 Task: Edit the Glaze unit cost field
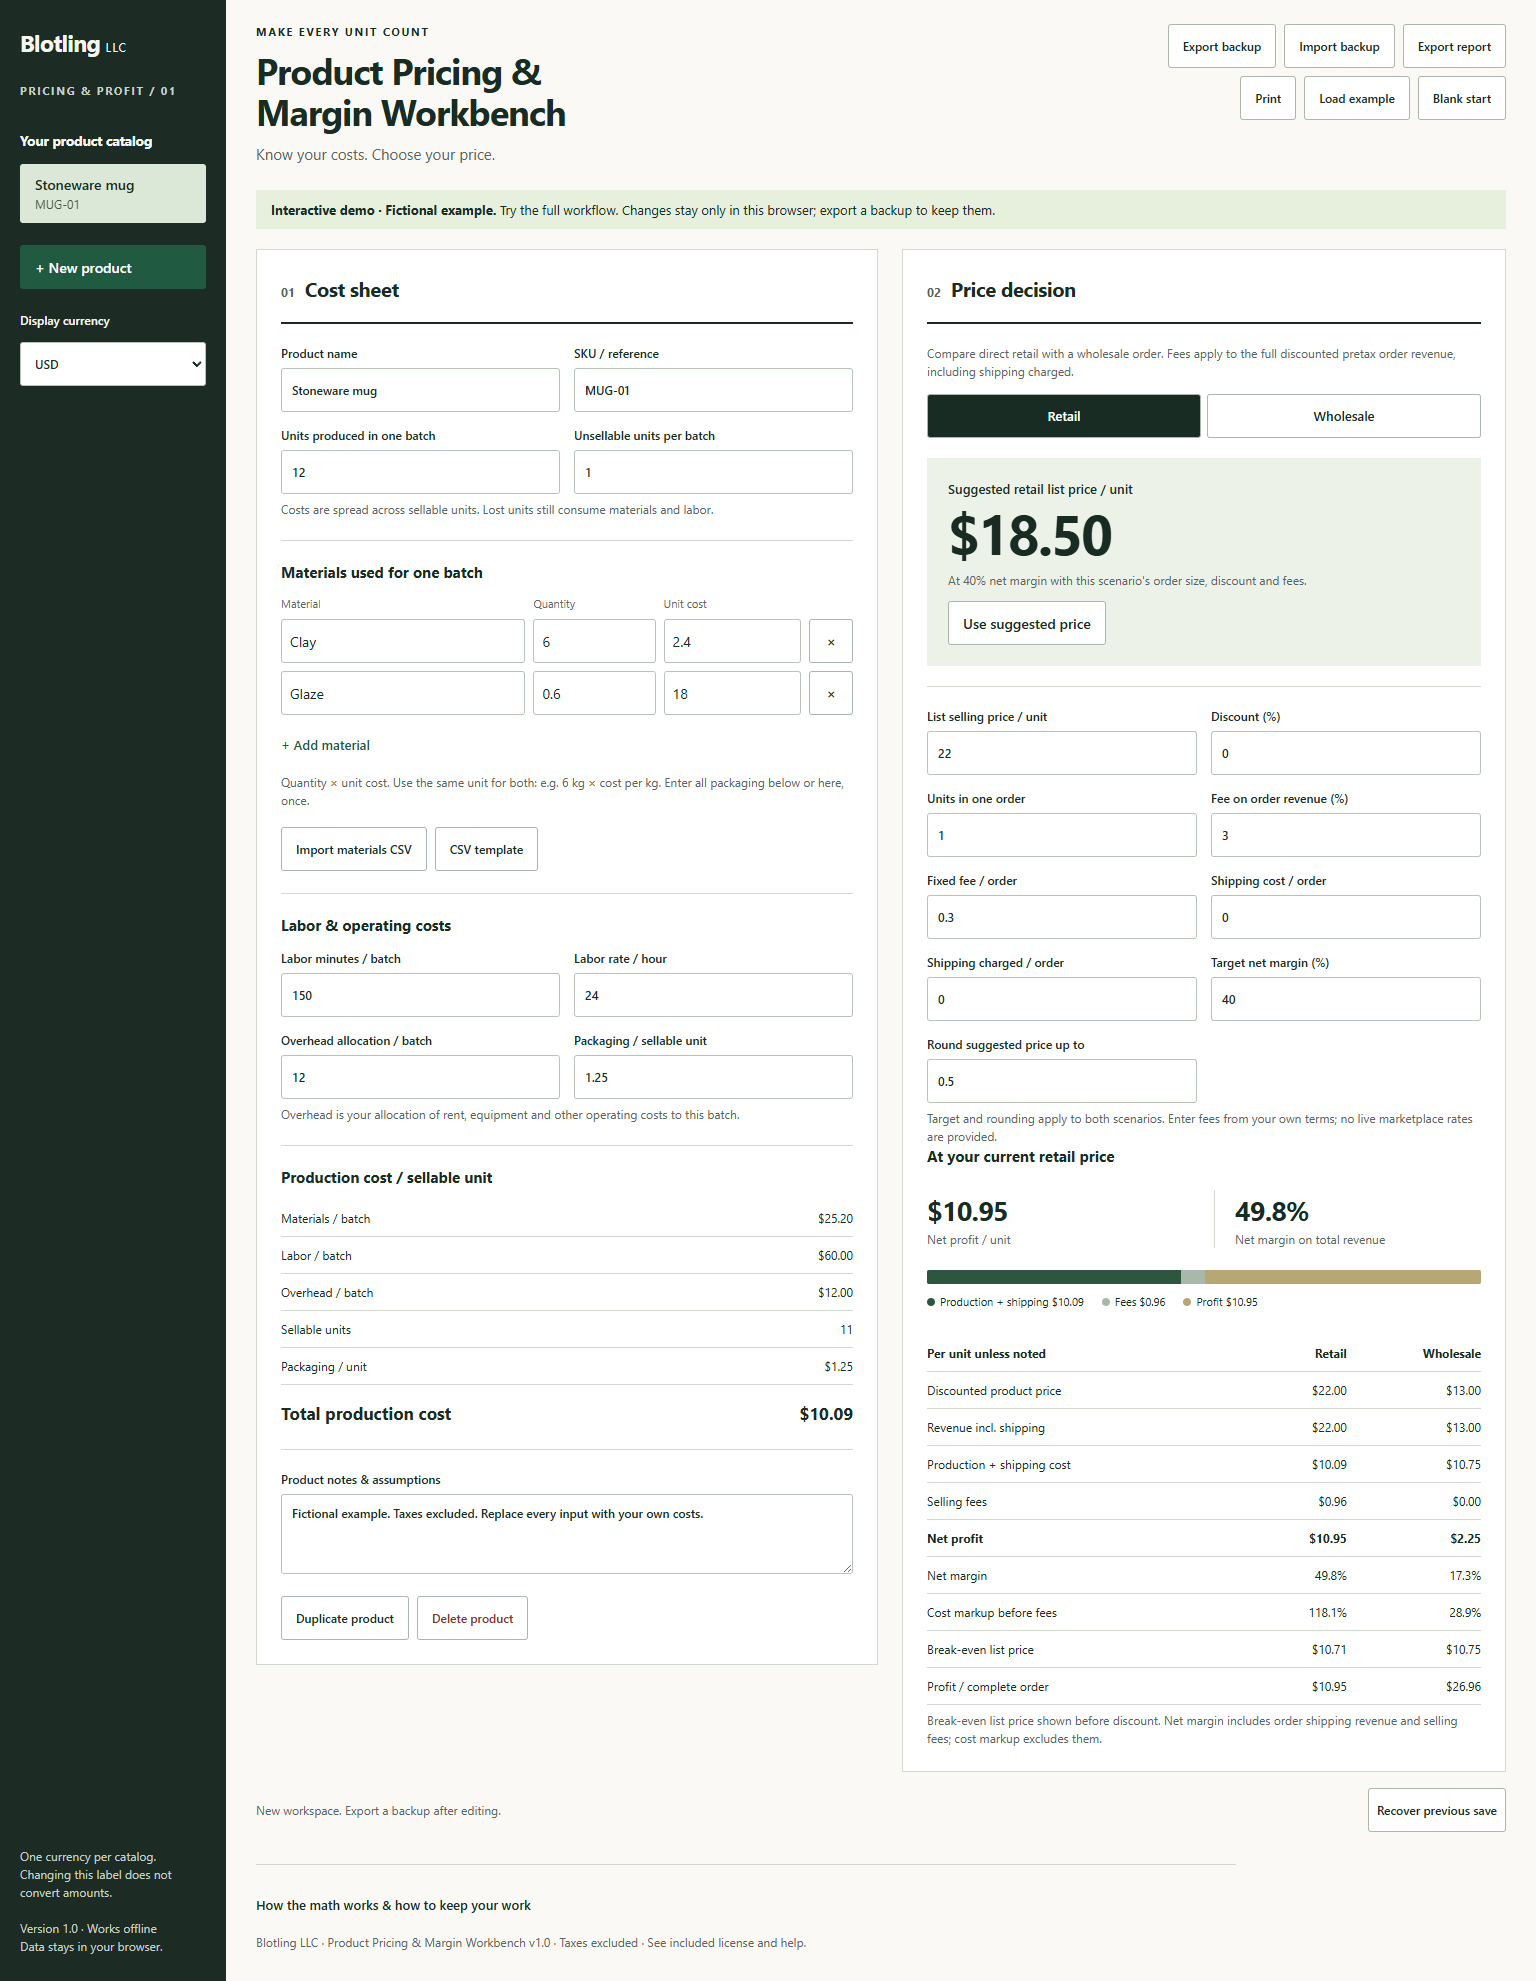(732, 693)
